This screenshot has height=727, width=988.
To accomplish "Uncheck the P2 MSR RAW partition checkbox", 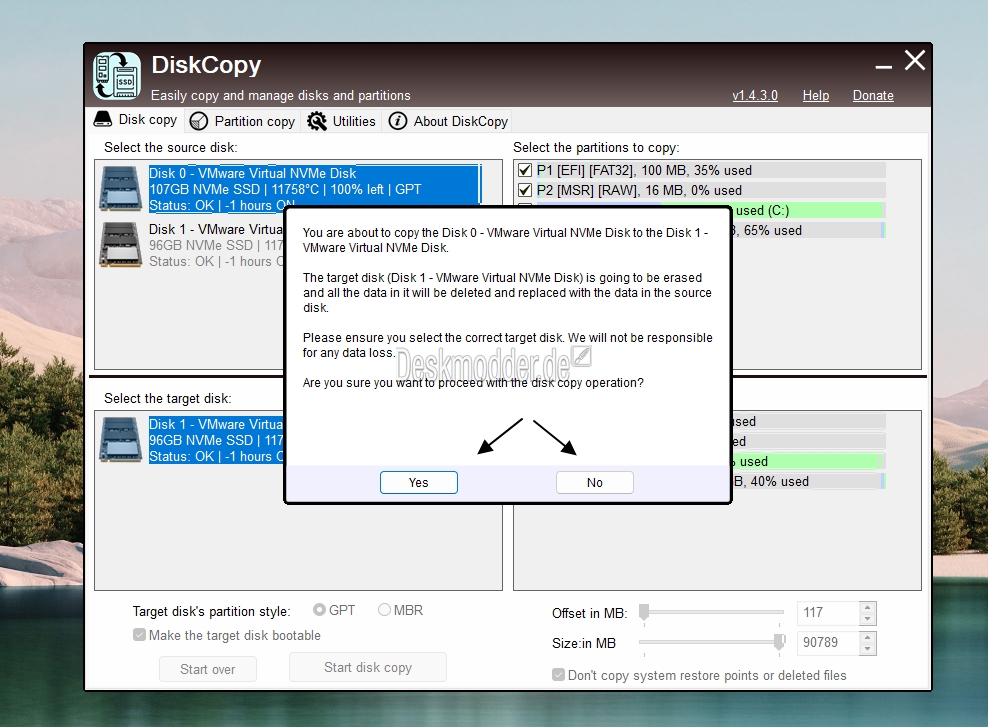I will click(524, 190).
